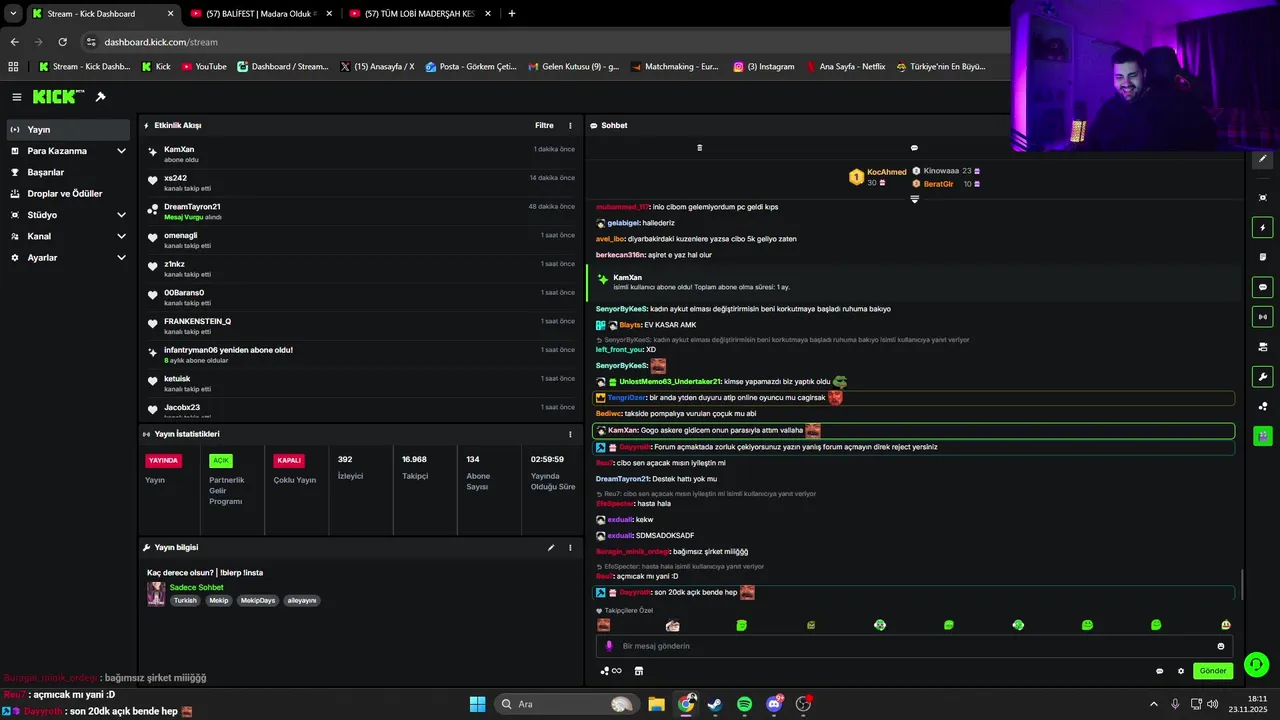Viewport: 1280px width, 720px height.
Task: Open the hamburger menu next to Kick logo
Action: (x=17, y=97)
